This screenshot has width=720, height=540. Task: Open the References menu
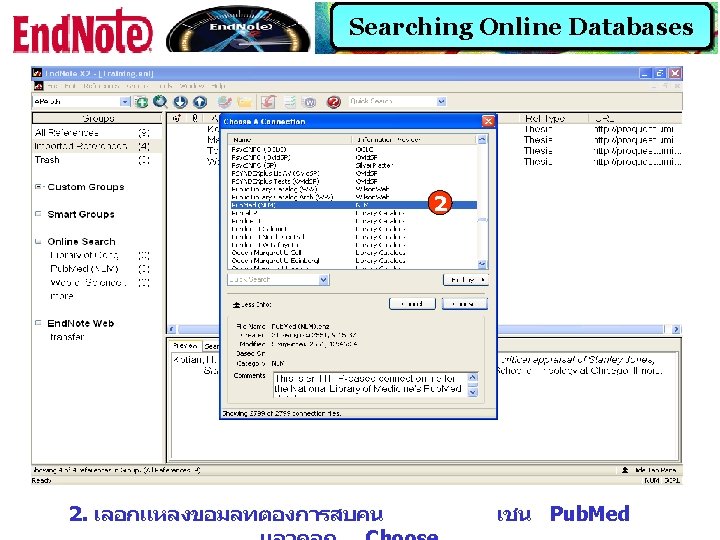click(101, 86)
